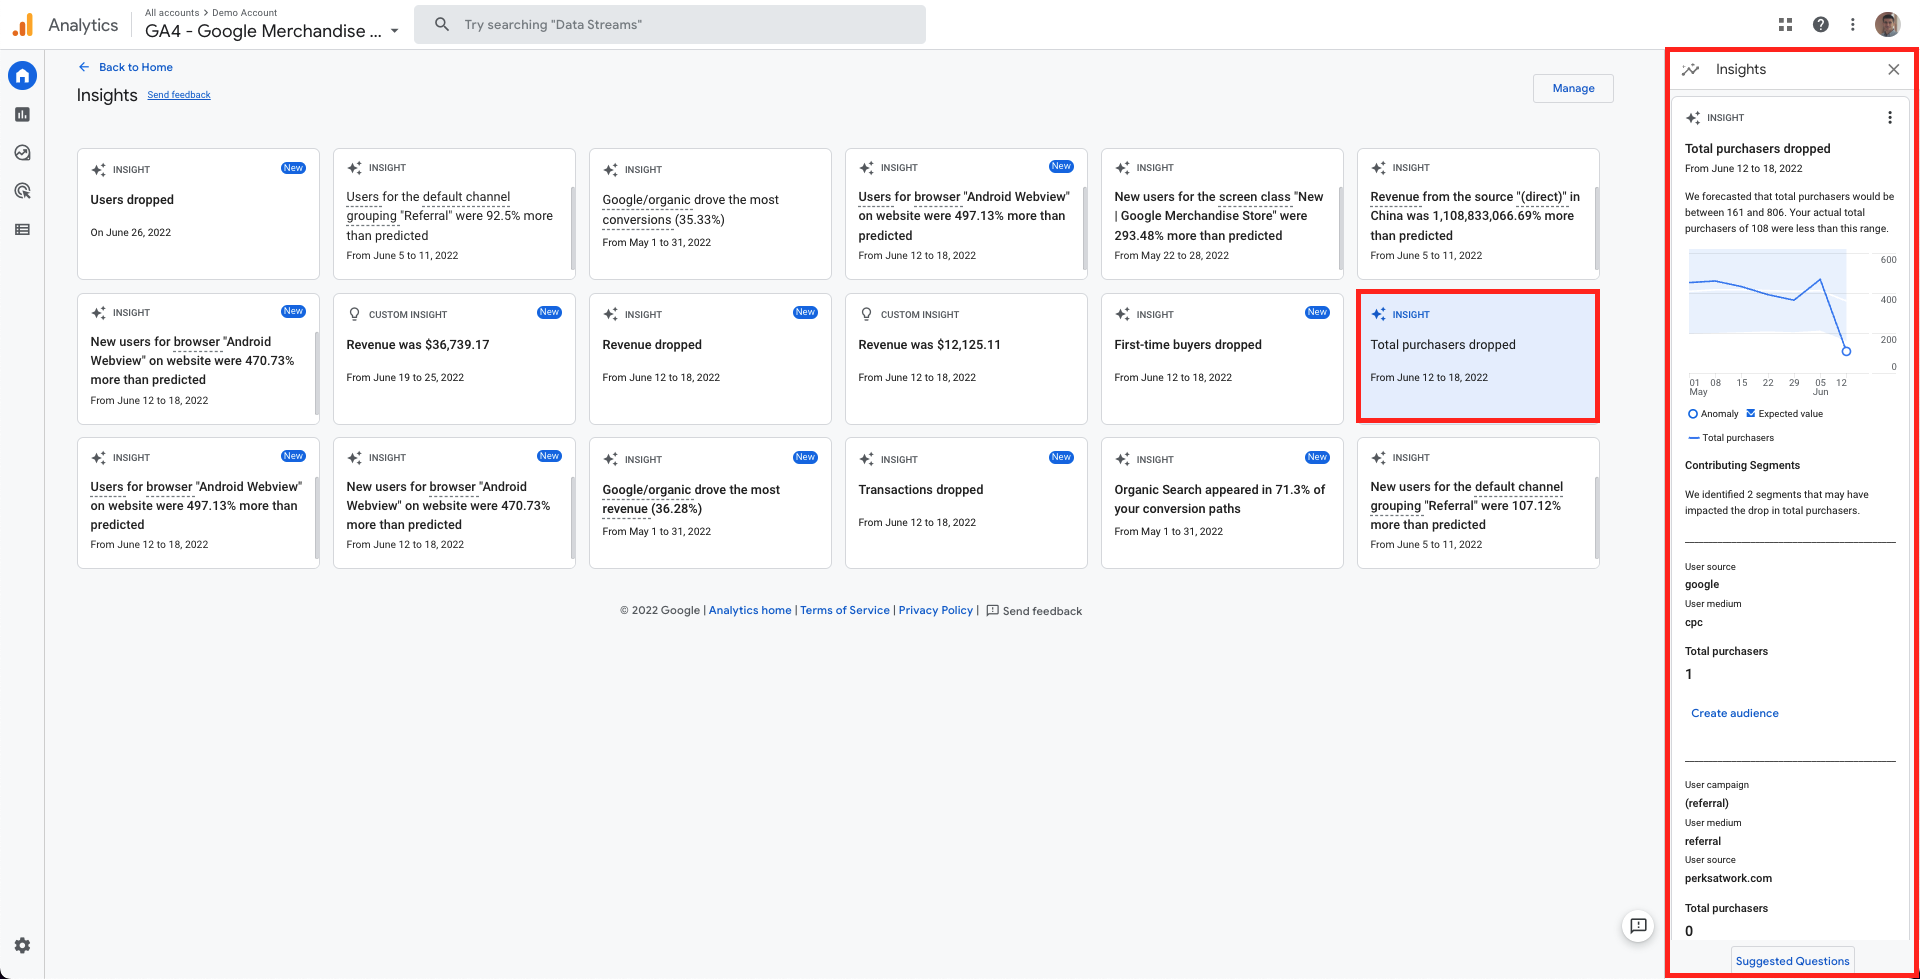Click the floating feedback chat icon

click(x=1638, y=926)
